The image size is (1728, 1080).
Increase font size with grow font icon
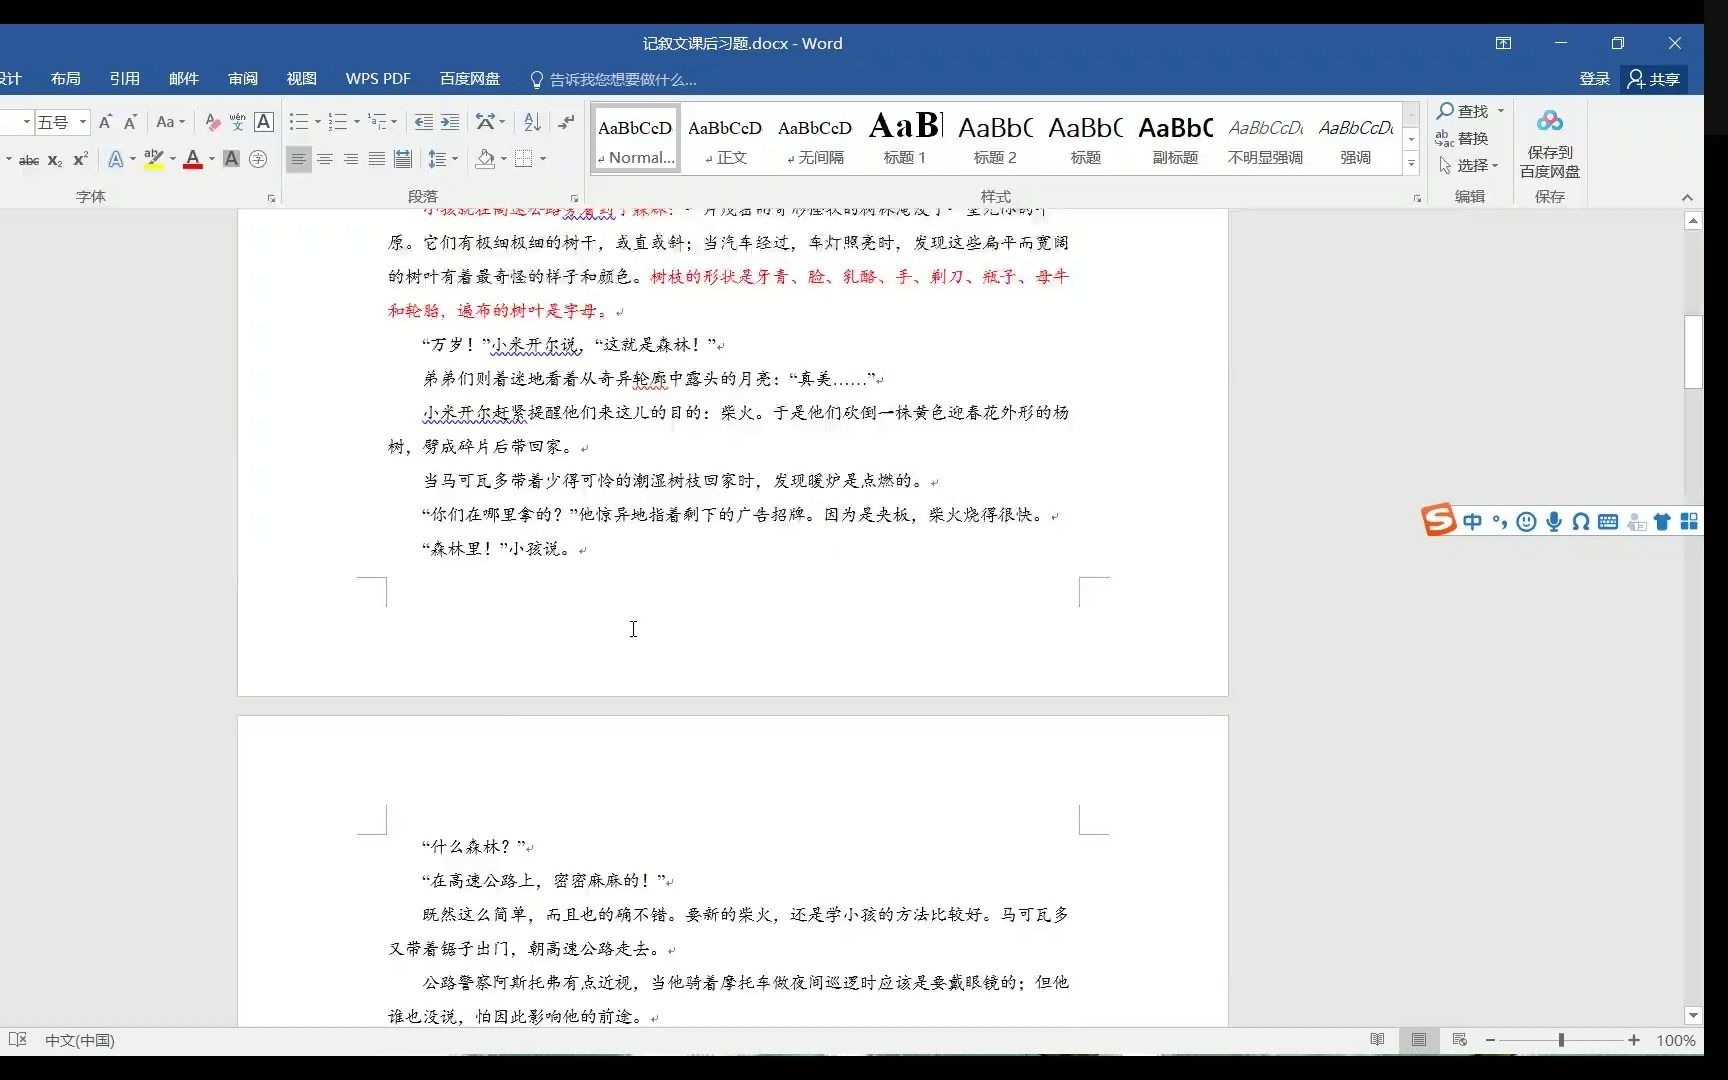pos(105,122)
